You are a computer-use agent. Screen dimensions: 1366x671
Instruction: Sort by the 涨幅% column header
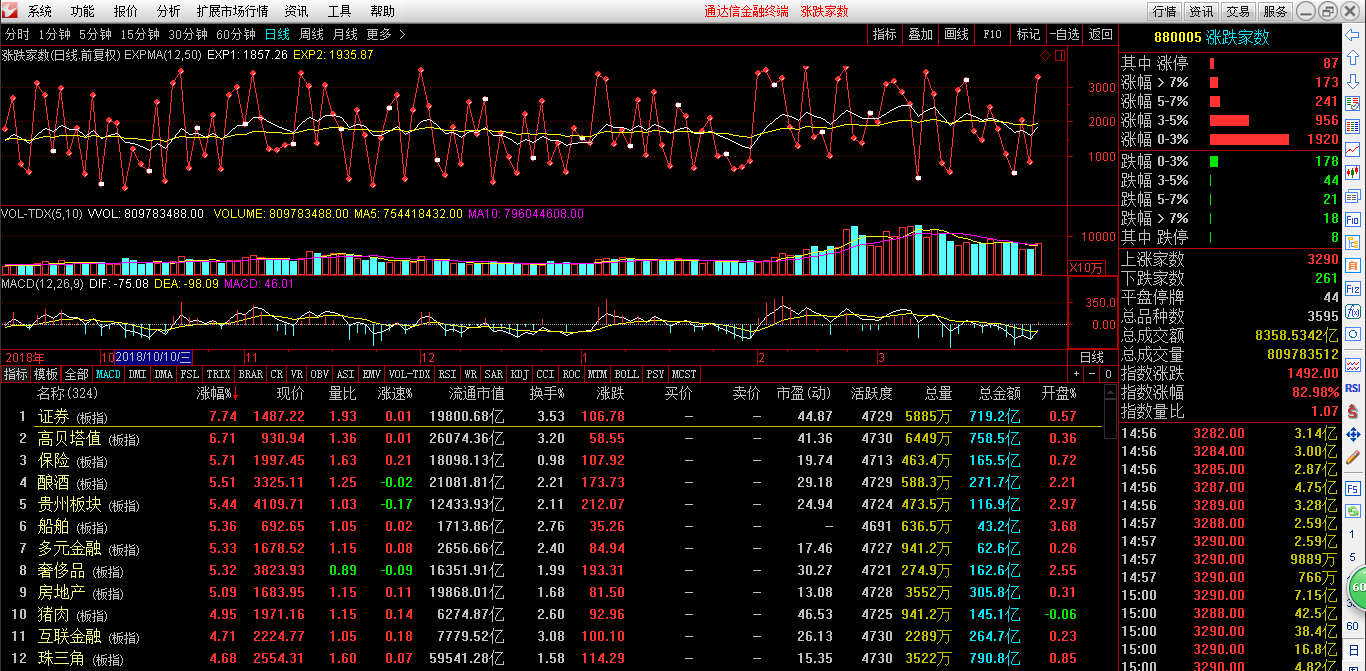pos(216,394)
